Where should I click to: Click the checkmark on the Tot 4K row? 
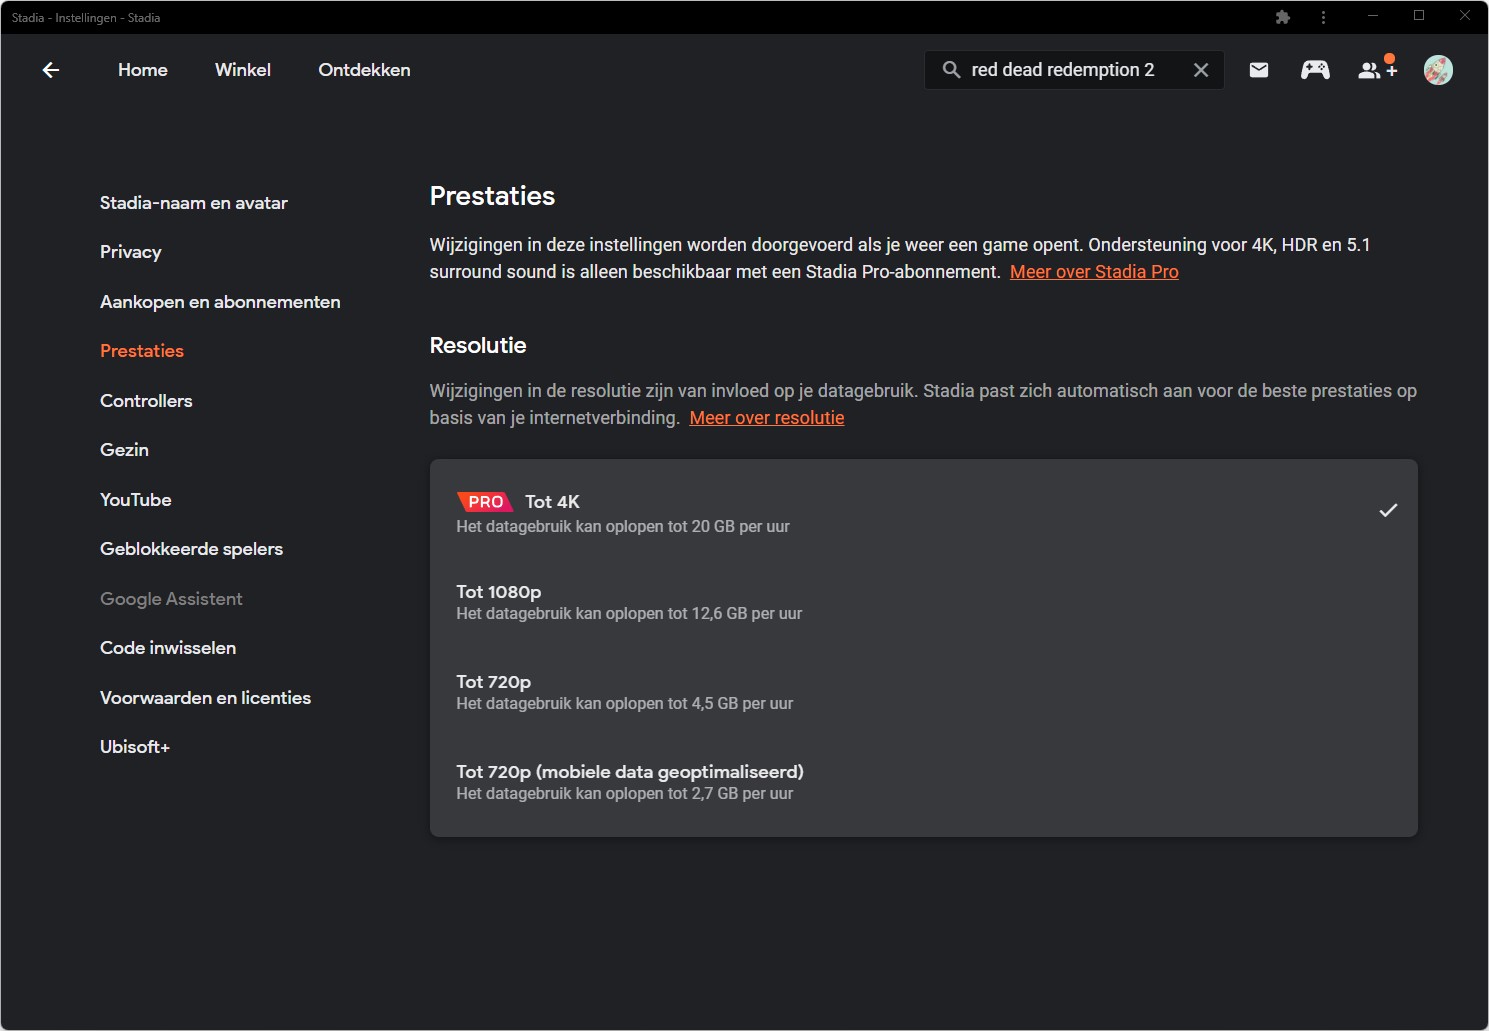[1388, 510]
